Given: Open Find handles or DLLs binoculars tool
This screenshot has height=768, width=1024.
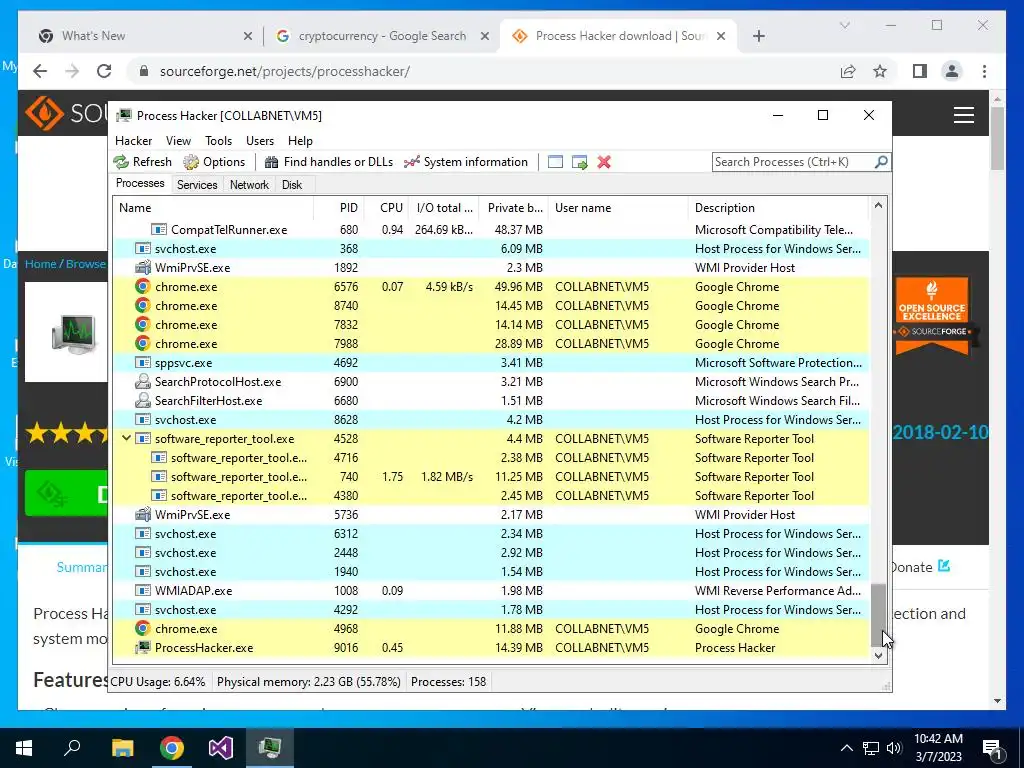Looking at the screenshot, I should point(272,162).
